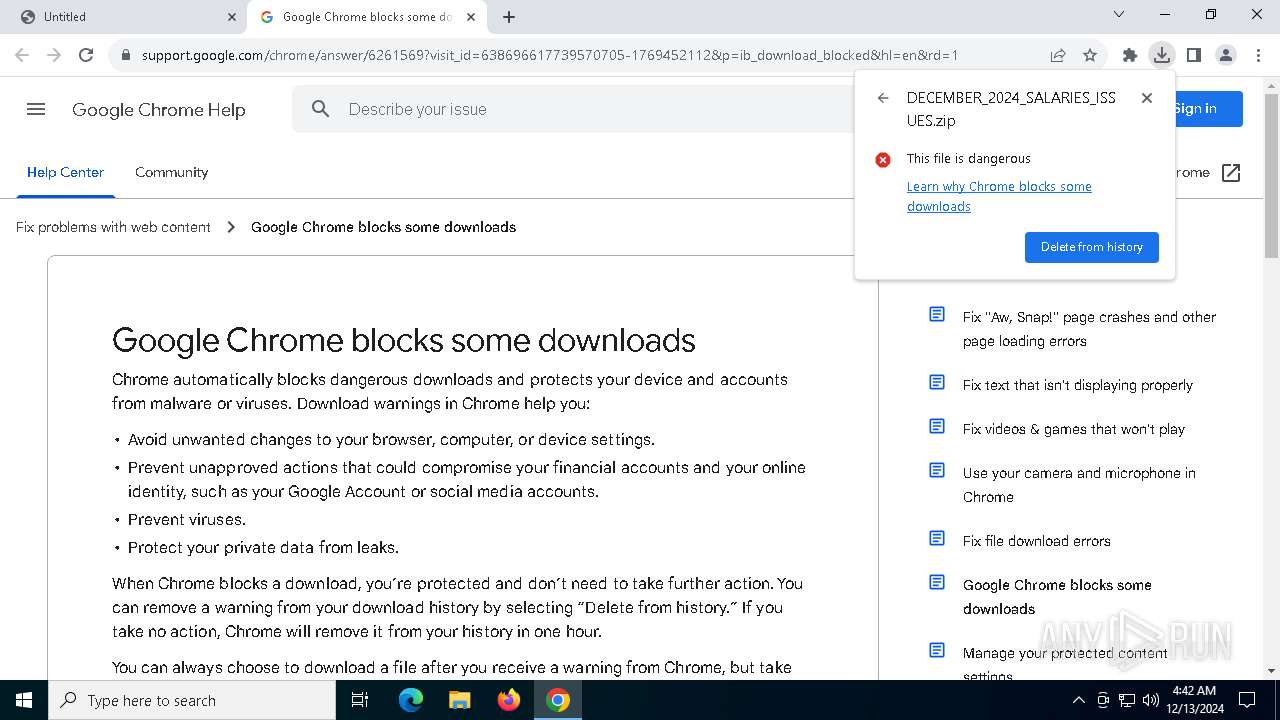Open the Extensions puzzle icon
The height and width of the screenshot is (720, 1280).
1130,55
